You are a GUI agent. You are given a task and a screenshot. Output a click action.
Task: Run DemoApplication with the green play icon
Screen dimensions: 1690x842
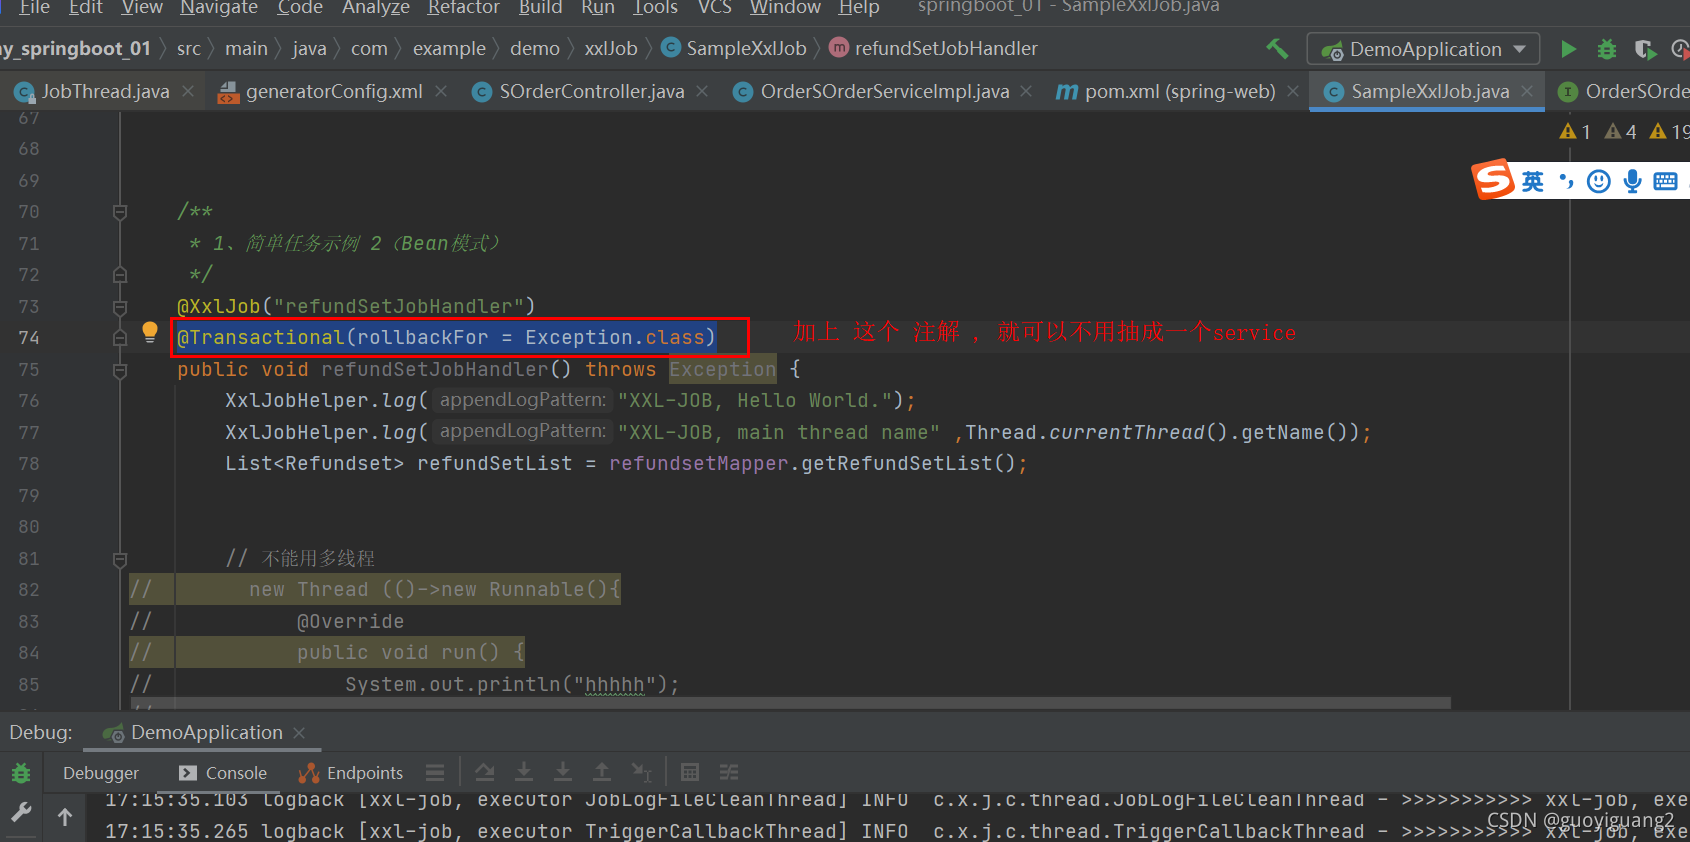click(x=1568, y=49)
